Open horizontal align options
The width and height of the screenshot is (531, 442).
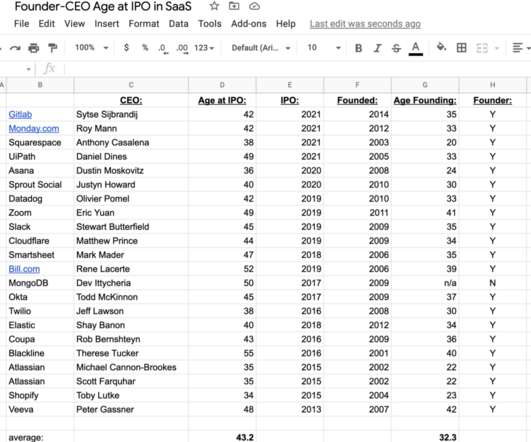pyautogui.click(x=521, y=48)
